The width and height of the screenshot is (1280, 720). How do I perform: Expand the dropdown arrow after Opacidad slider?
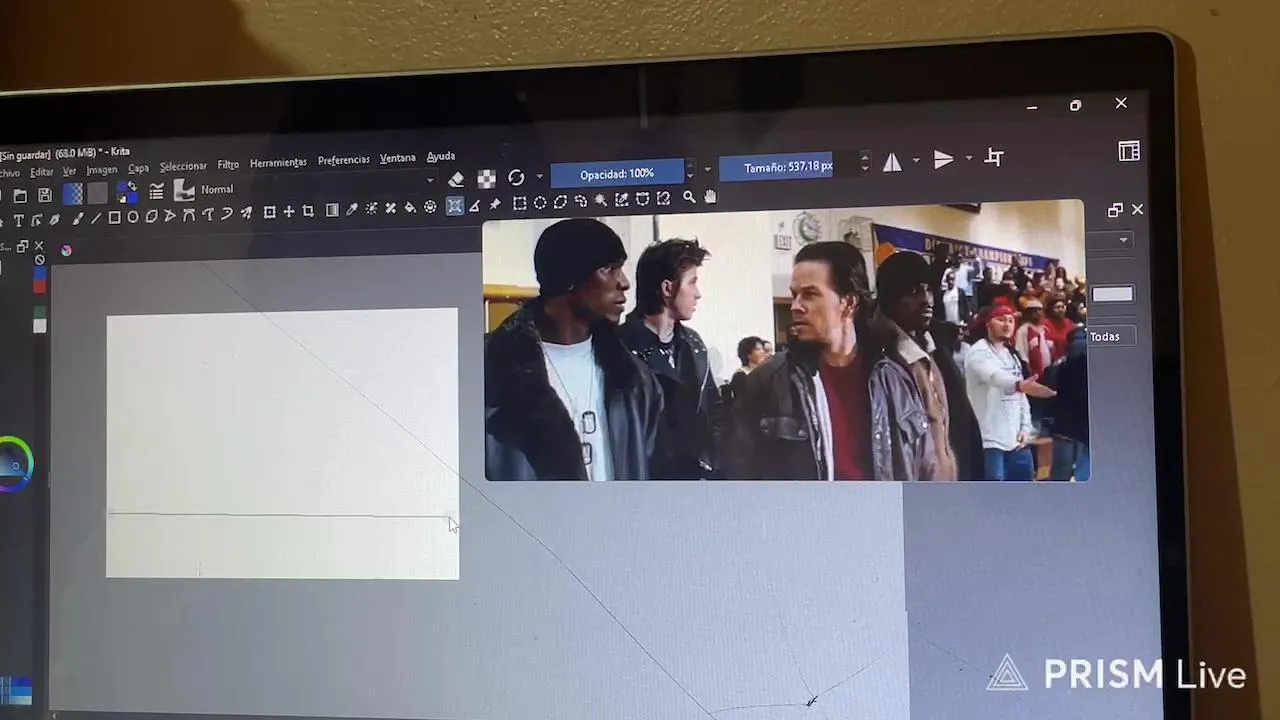[707, 169]
